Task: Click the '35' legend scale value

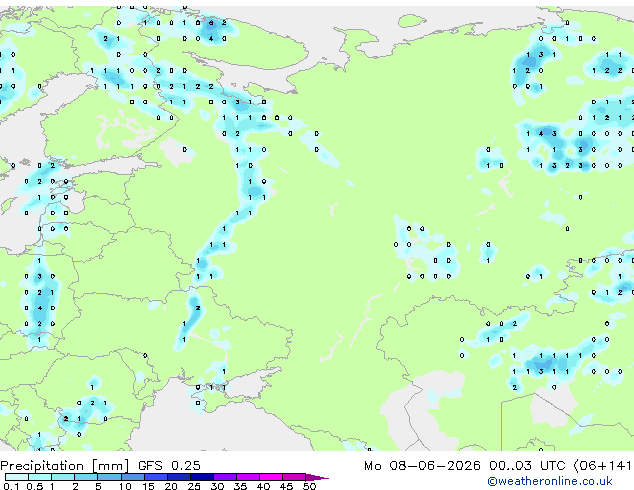Action: pos(241,486)
